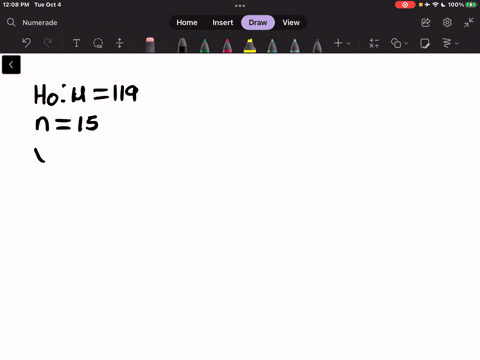
Task: Insert a sticky note
Action: [425, 43]
